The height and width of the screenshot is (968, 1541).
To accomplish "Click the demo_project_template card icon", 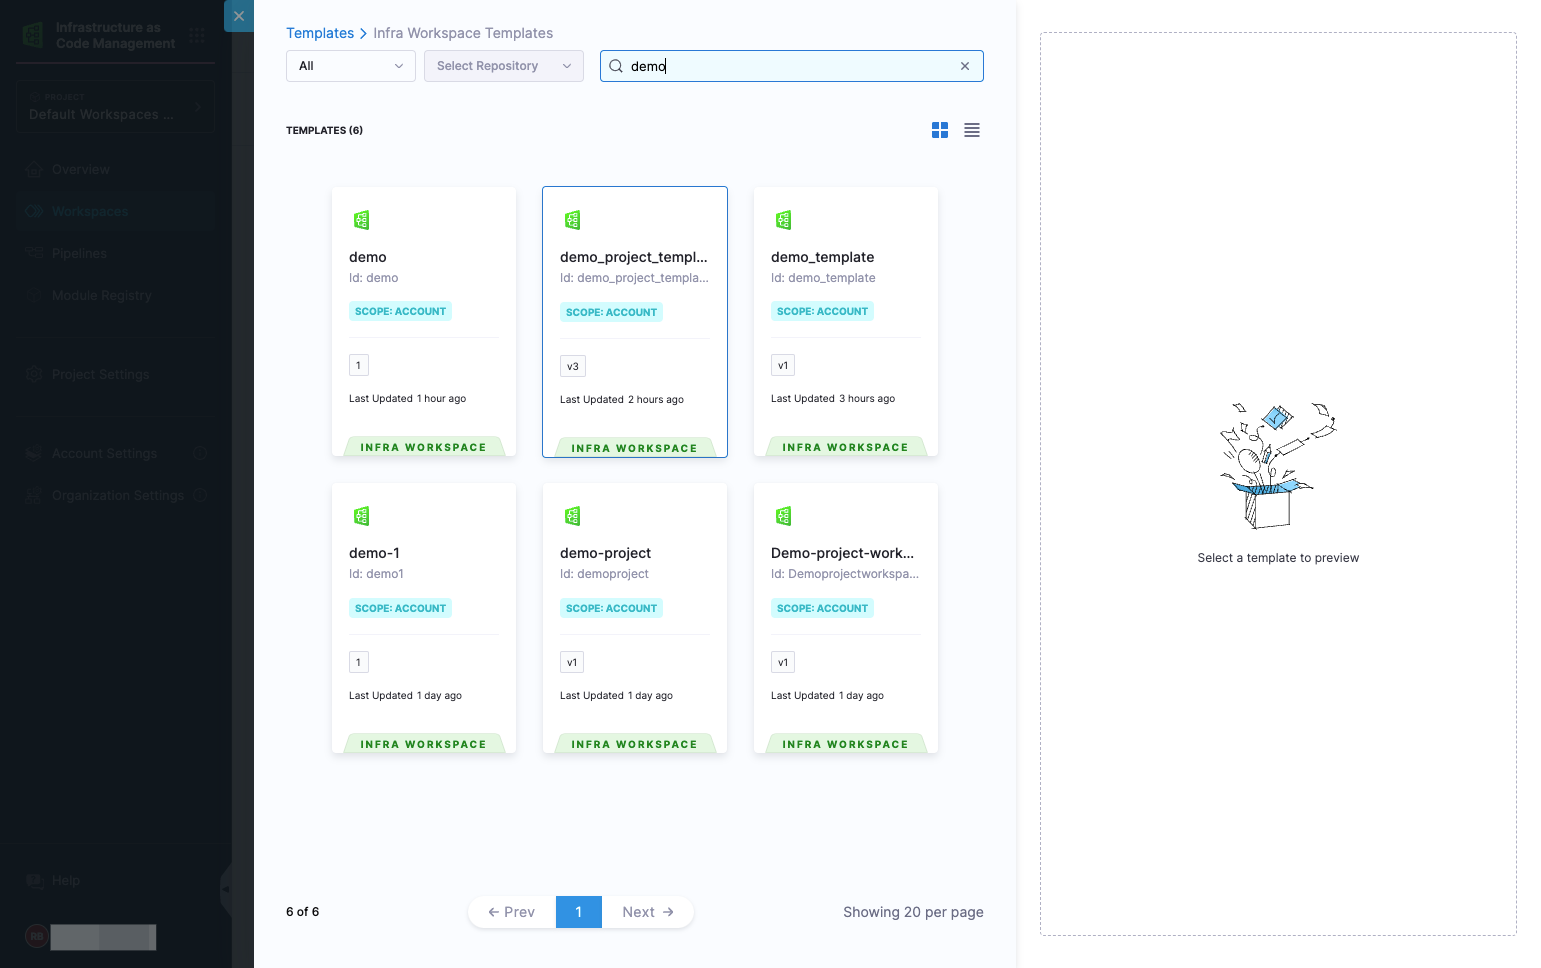I will (x=573, y=220).
